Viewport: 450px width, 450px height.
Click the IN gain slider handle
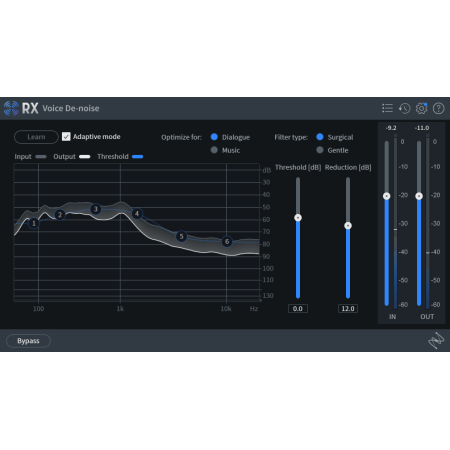(387, 196)
